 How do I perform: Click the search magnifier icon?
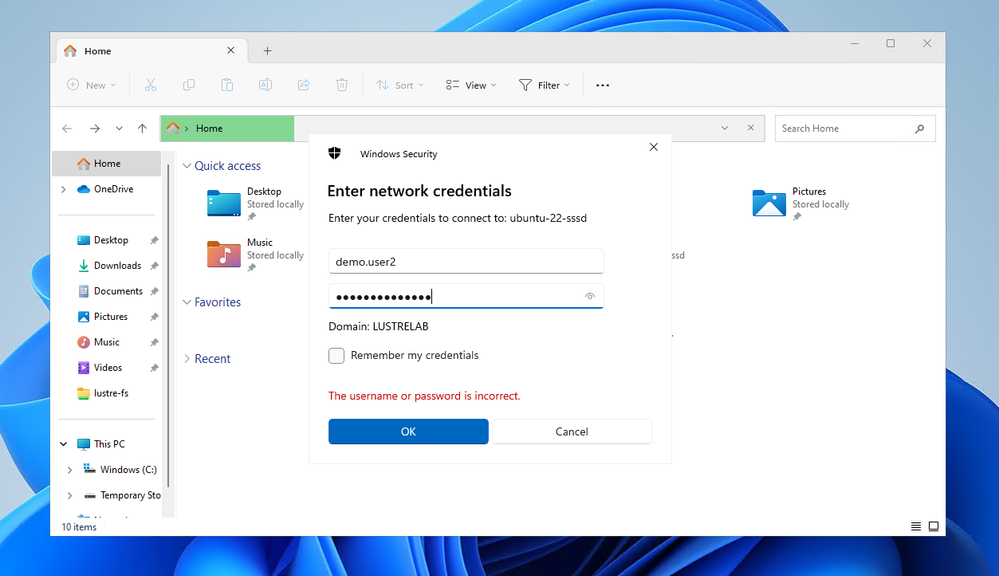pyautogui.click(x=919, y=129)
